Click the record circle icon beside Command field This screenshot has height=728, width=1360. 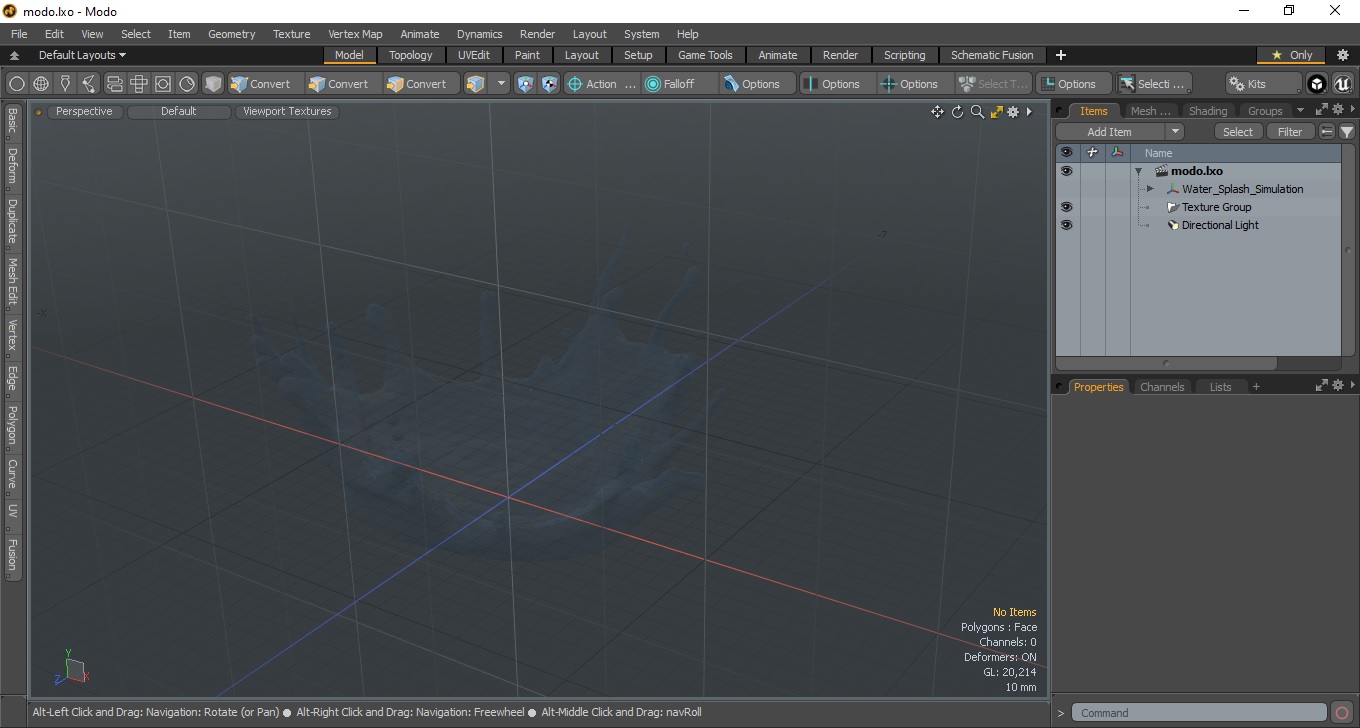click(x=1343, y=713)
